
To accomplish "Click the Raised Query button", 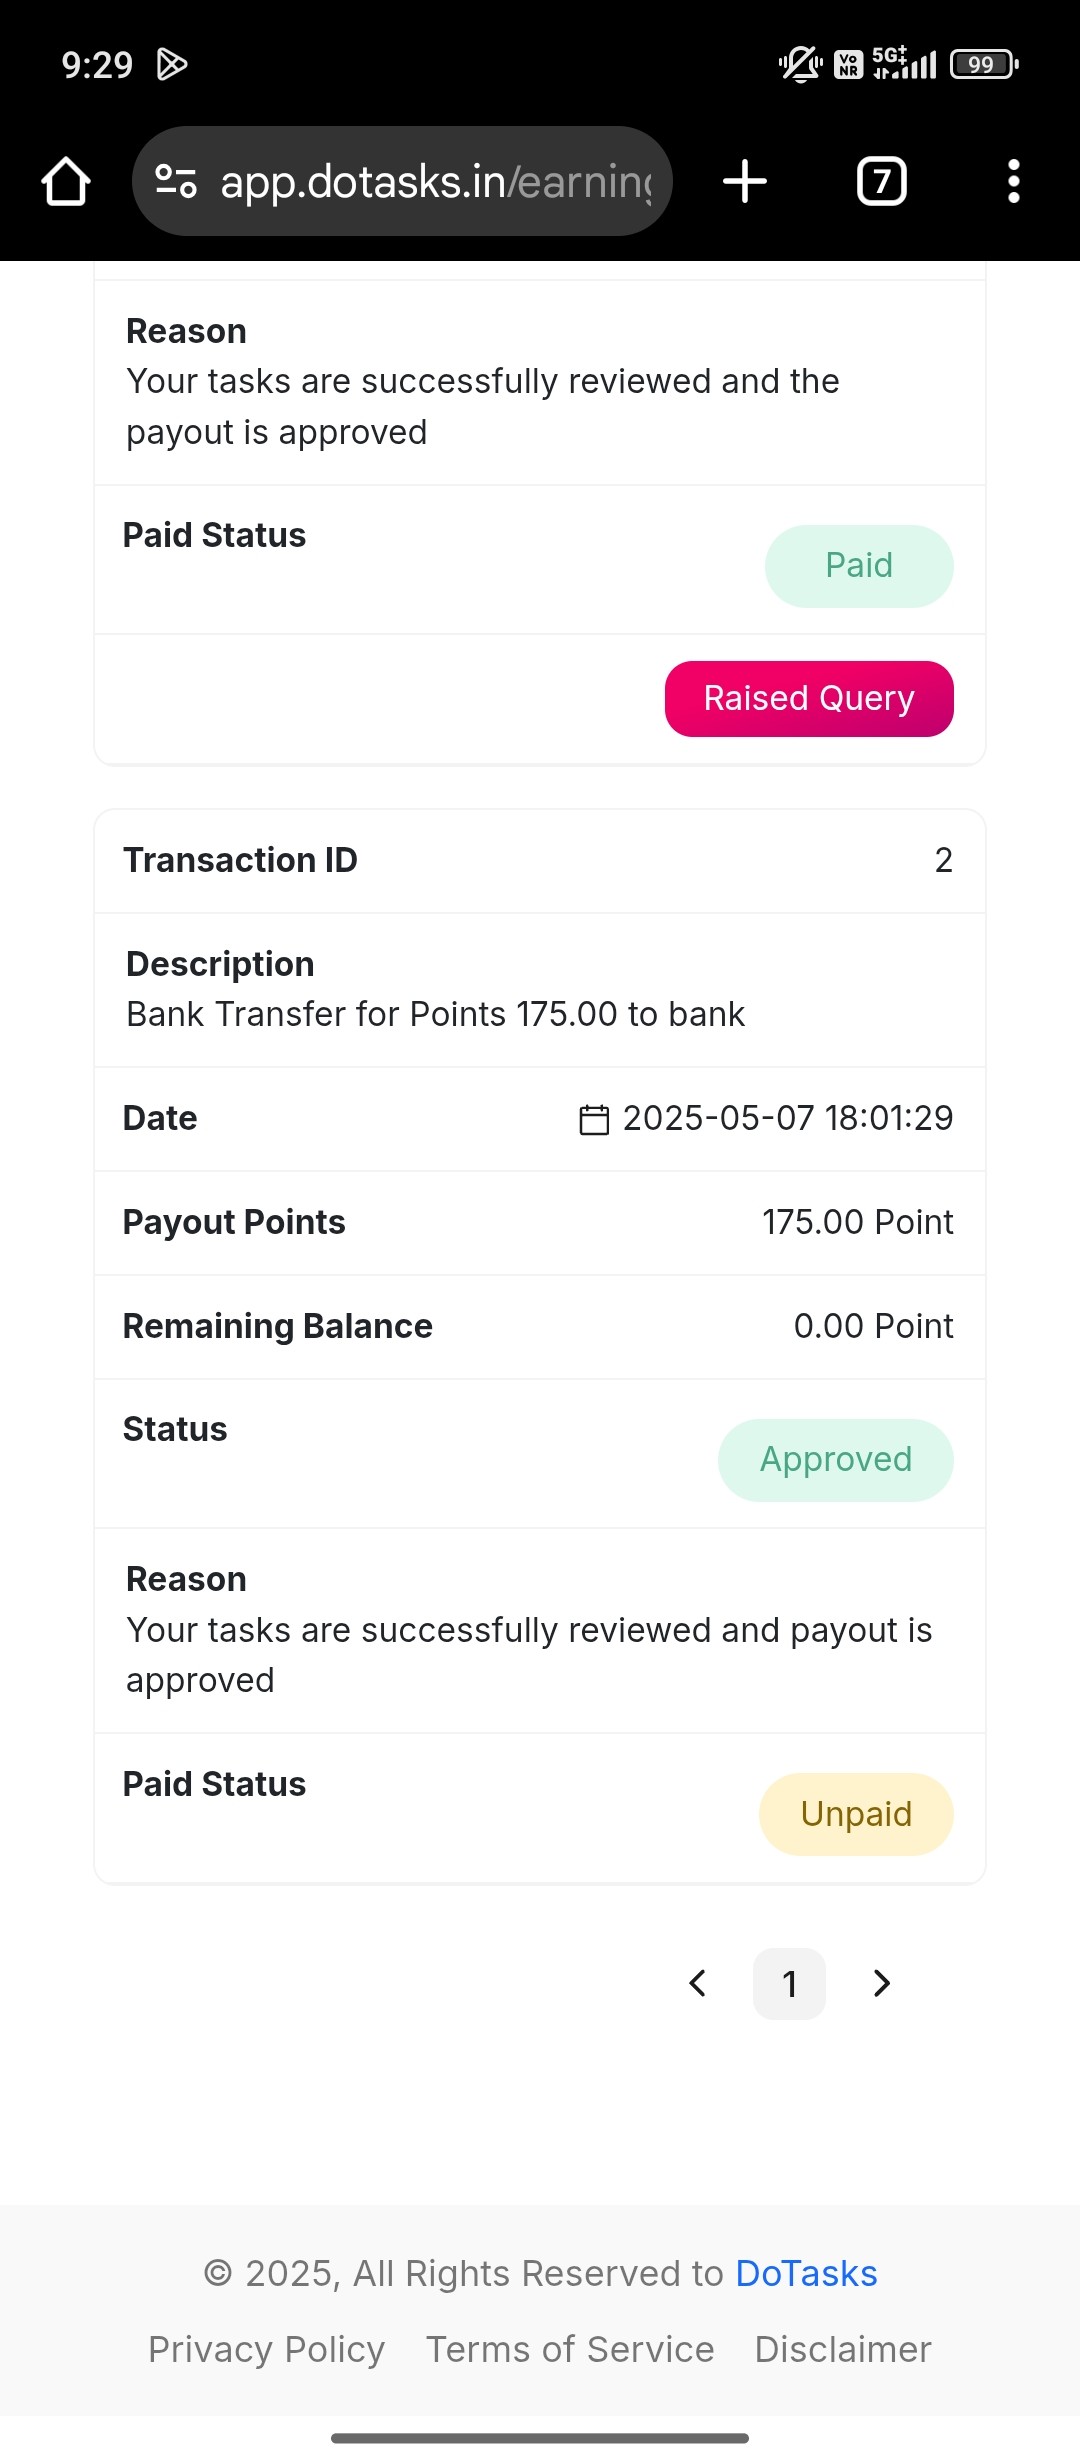I will 809,698.
